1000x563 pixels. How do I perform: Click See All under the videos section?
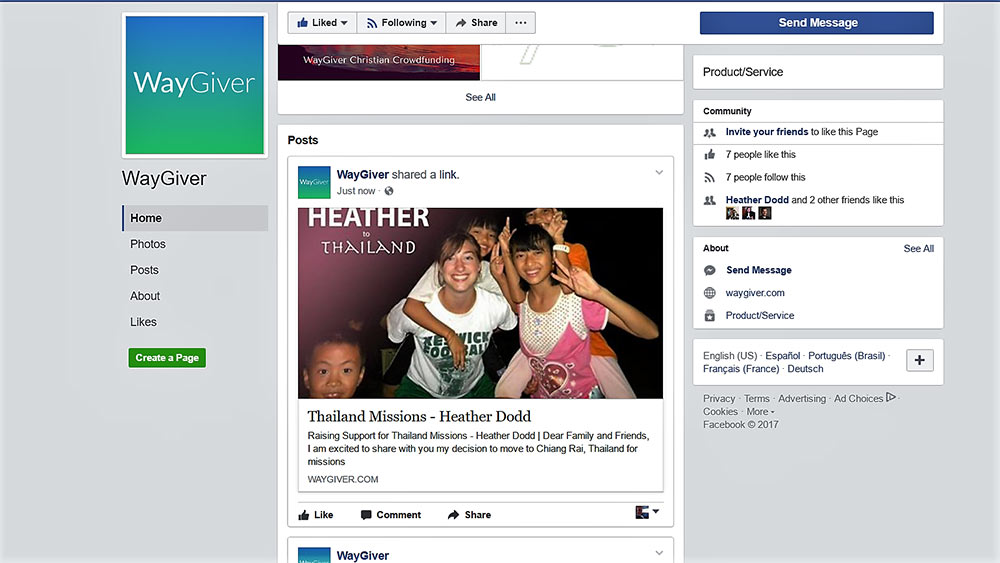pos(480,98)
